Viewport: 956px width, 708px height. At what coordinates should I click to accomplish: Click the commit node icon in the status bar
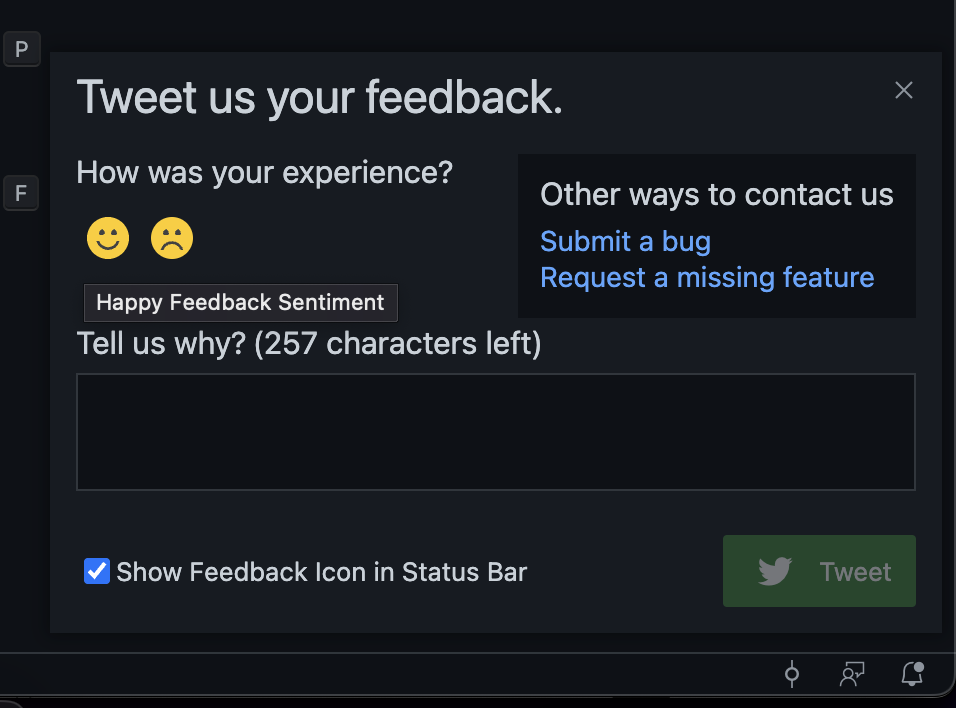coord(791,675)
